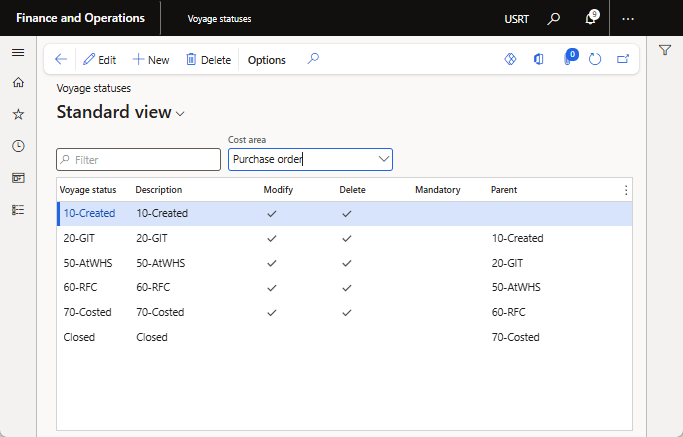
Task: Toggle Modify checkmark for 20-GIT row
Action: pos(271,238)
